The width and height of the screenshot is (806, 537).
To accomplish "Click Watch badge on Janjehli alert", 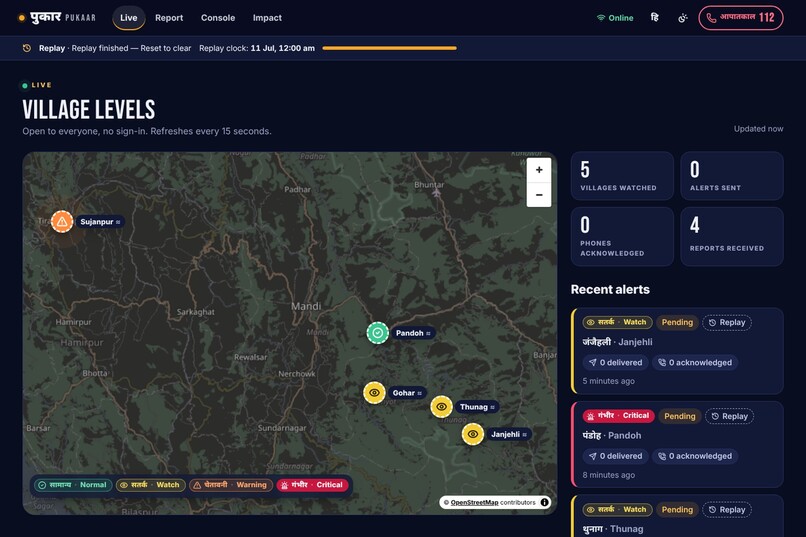I will 617,322.
